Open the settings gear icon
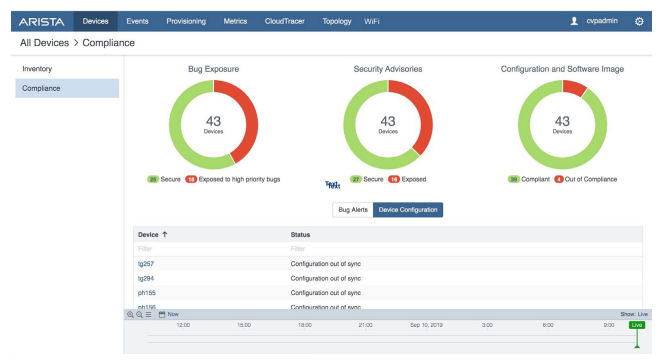The height and width of the screenshot is (360, 665). coord(639,21)
